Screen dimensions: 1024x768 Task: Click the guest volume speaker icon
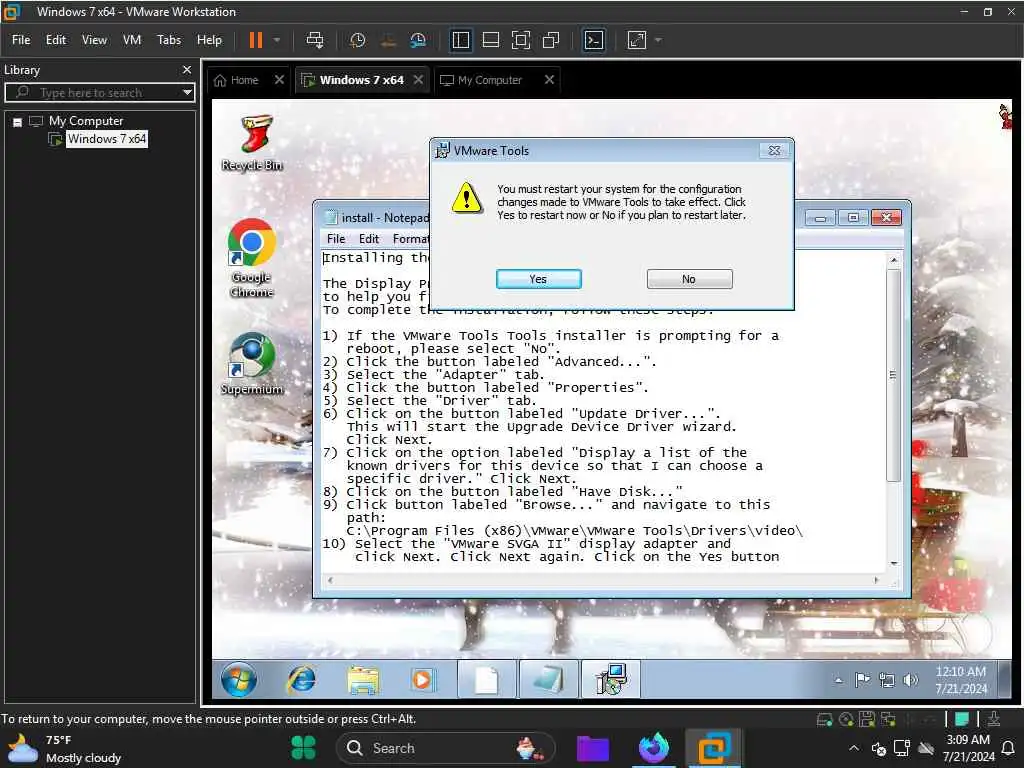coord(910,680)
